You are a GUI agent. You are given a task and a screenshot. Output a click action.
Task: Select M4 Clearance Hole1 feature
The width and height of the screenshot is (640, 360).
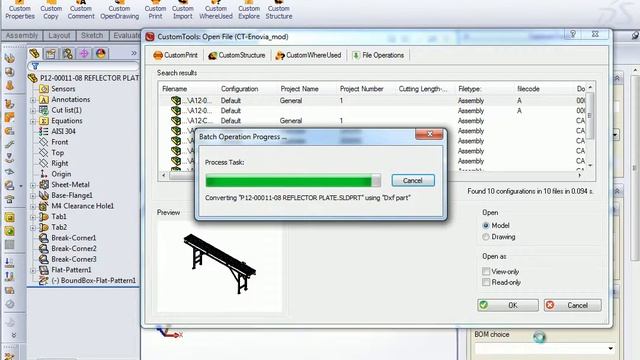pyautogui.click(x=82, y=206)
